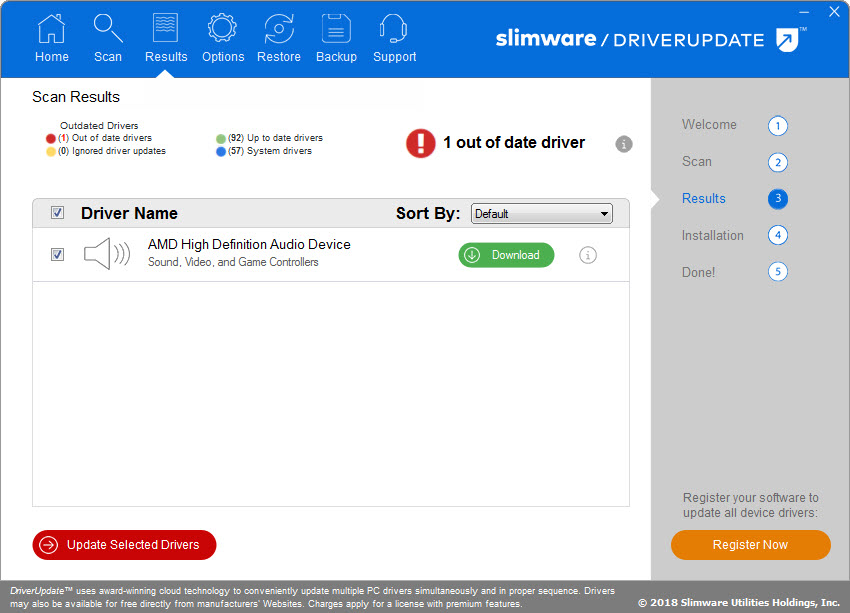Click the Sort By label
The width and height of the screenshot is (850, 613).
[x=428, y=214]
